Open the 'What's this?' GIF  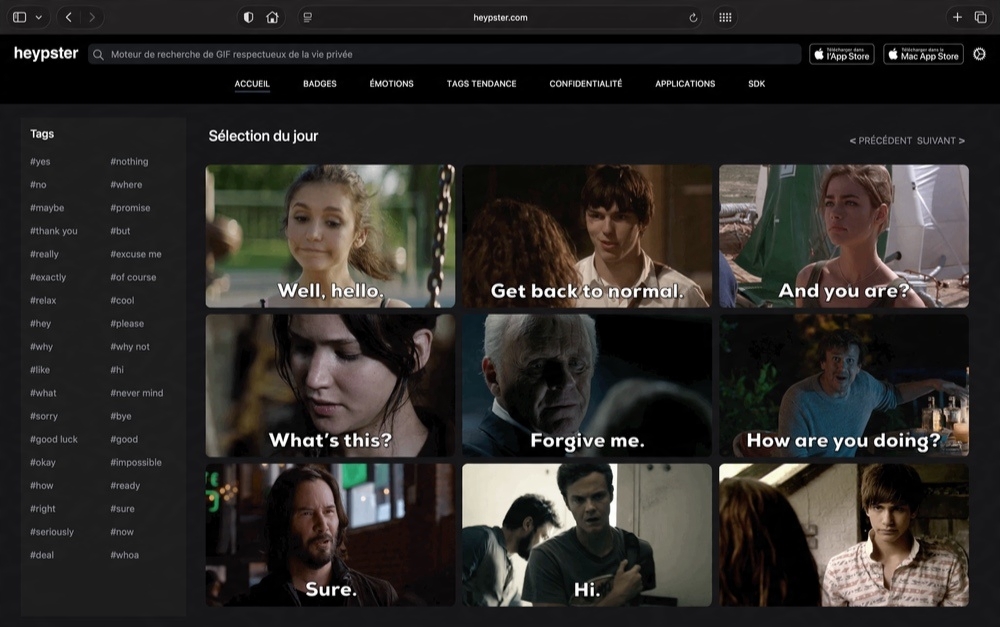point(330,385)
